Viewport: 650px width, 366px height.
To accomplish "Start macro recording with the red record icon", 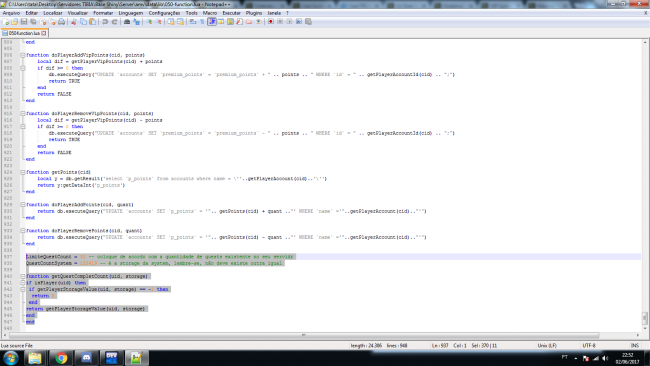I will pyautogui.click(x=270, y=22).
